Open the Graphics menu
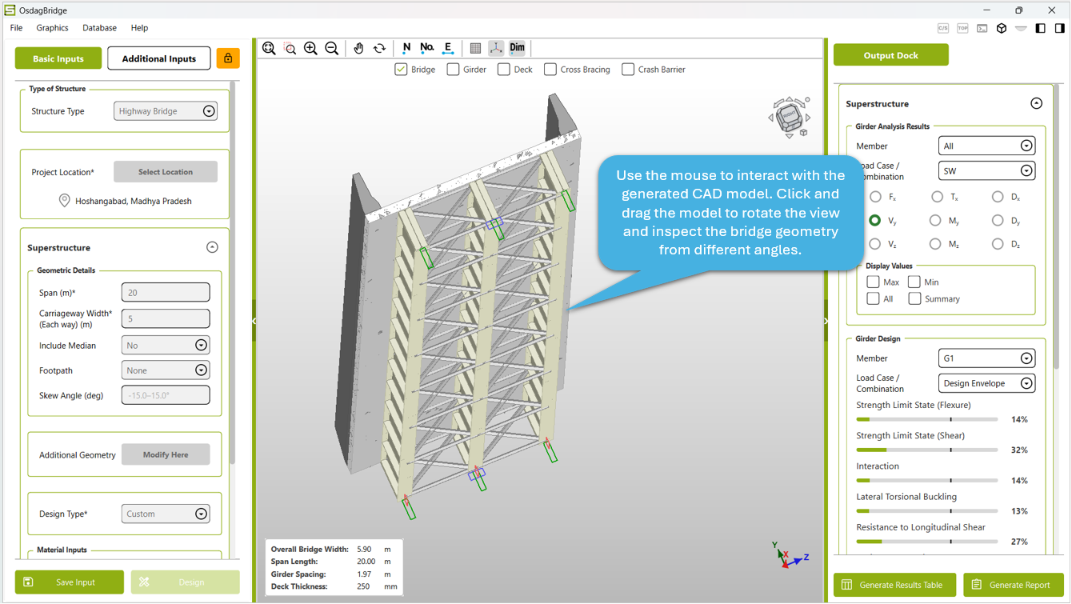1071x604 pixels. (53, 28)
